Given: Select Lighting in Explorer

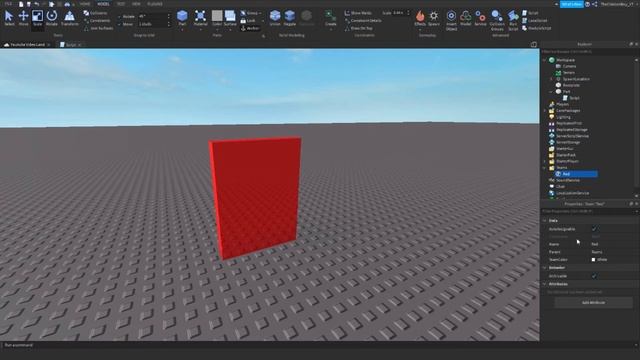Looking at the screenshot, I should [x=563, y=117].
